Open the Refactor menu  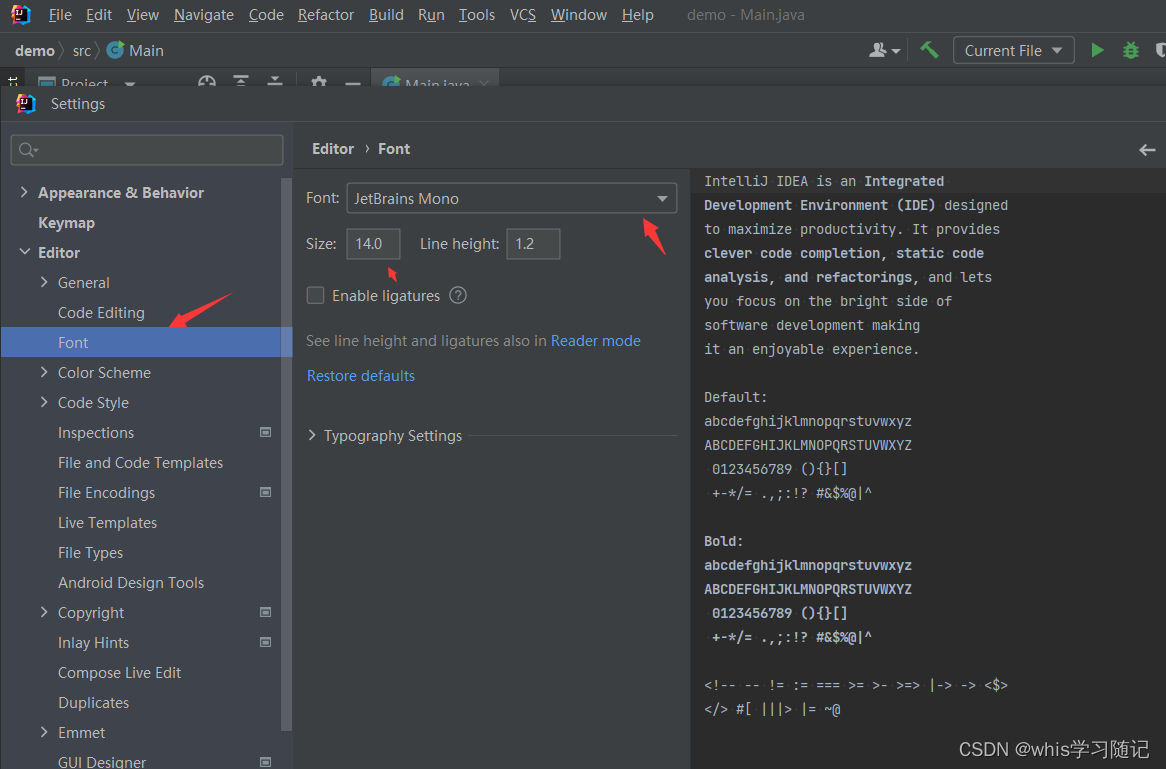[326, 15]
